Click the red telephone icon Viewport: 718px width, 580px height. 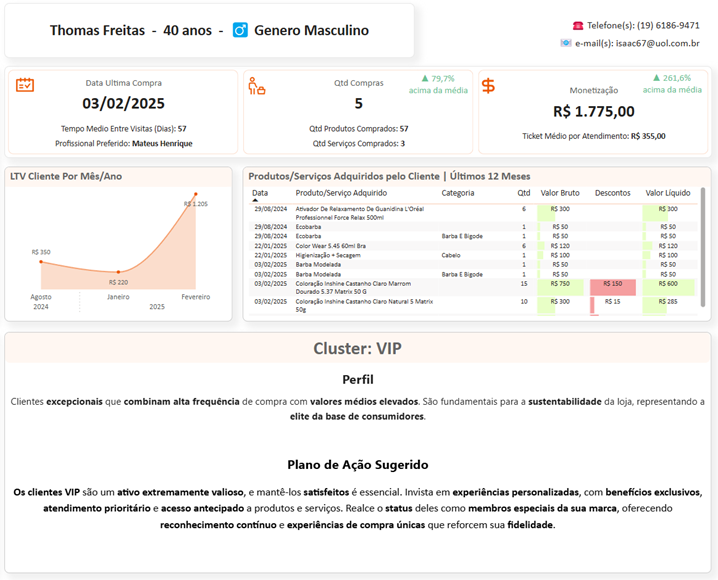point(577,25)
